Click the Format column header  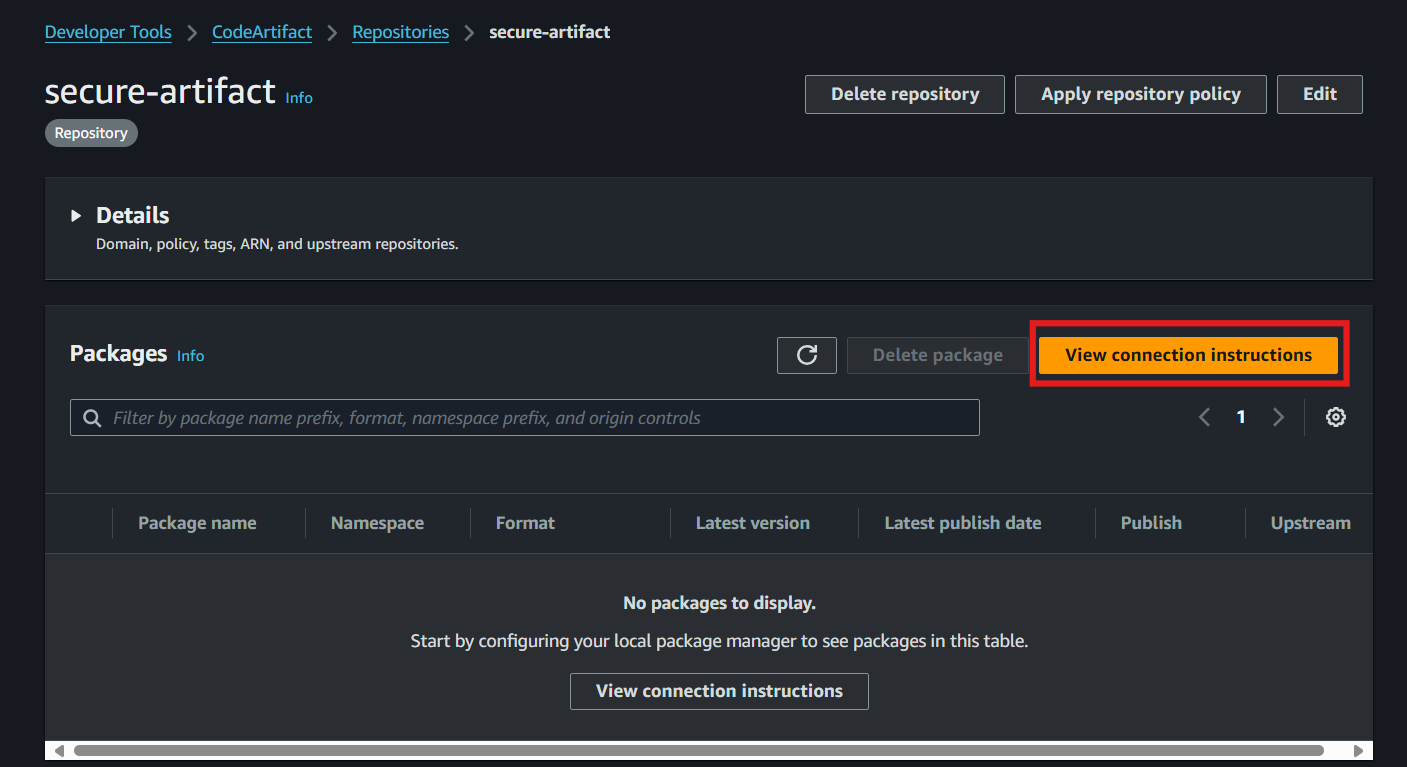point(525,523)
